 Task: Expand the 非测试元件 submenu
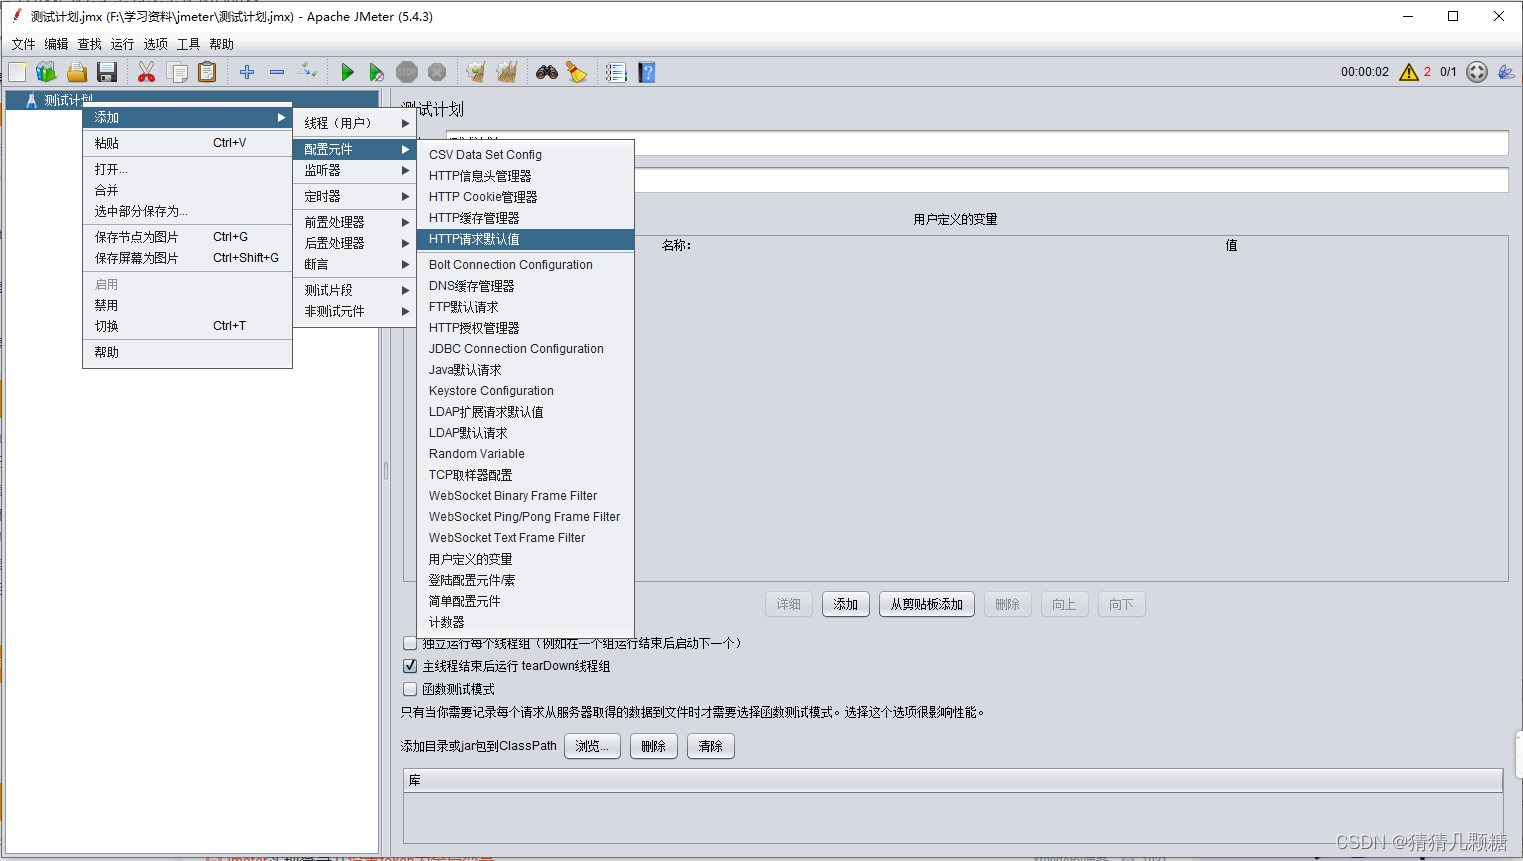click(356, 311)
